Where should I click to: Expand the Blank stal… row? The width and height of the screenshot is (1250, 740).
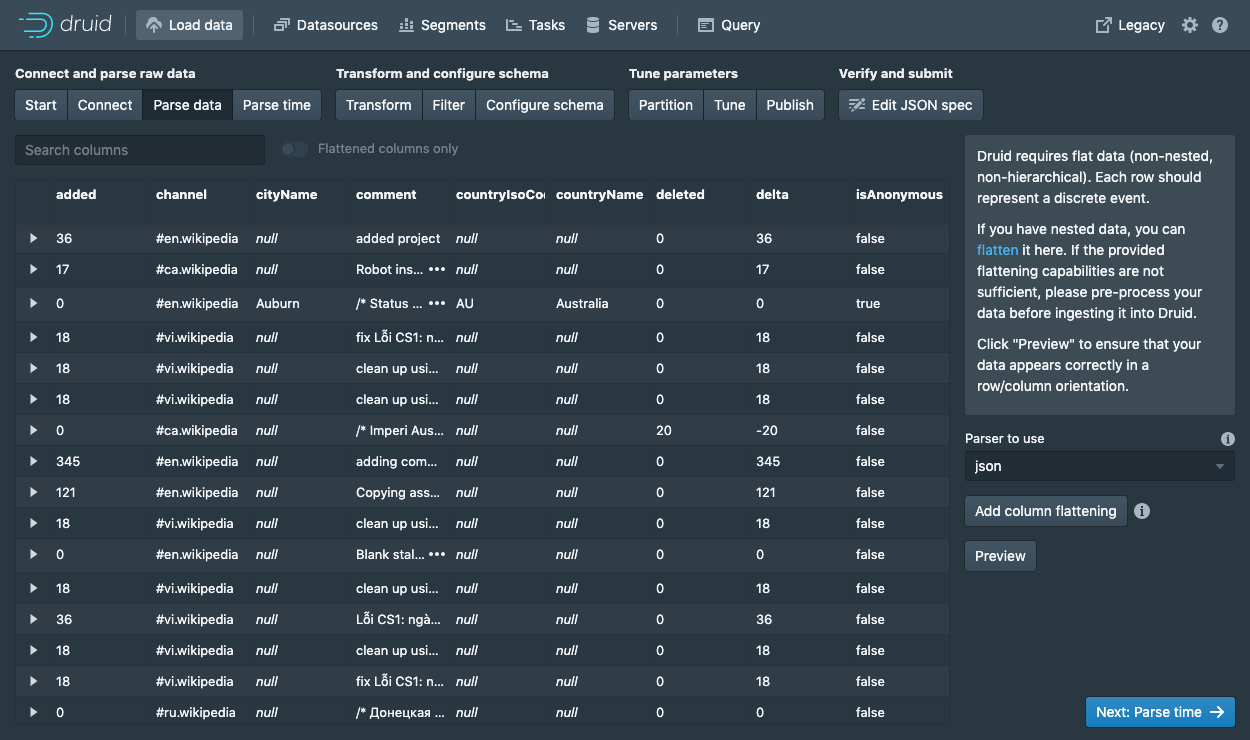coord(33,555)
